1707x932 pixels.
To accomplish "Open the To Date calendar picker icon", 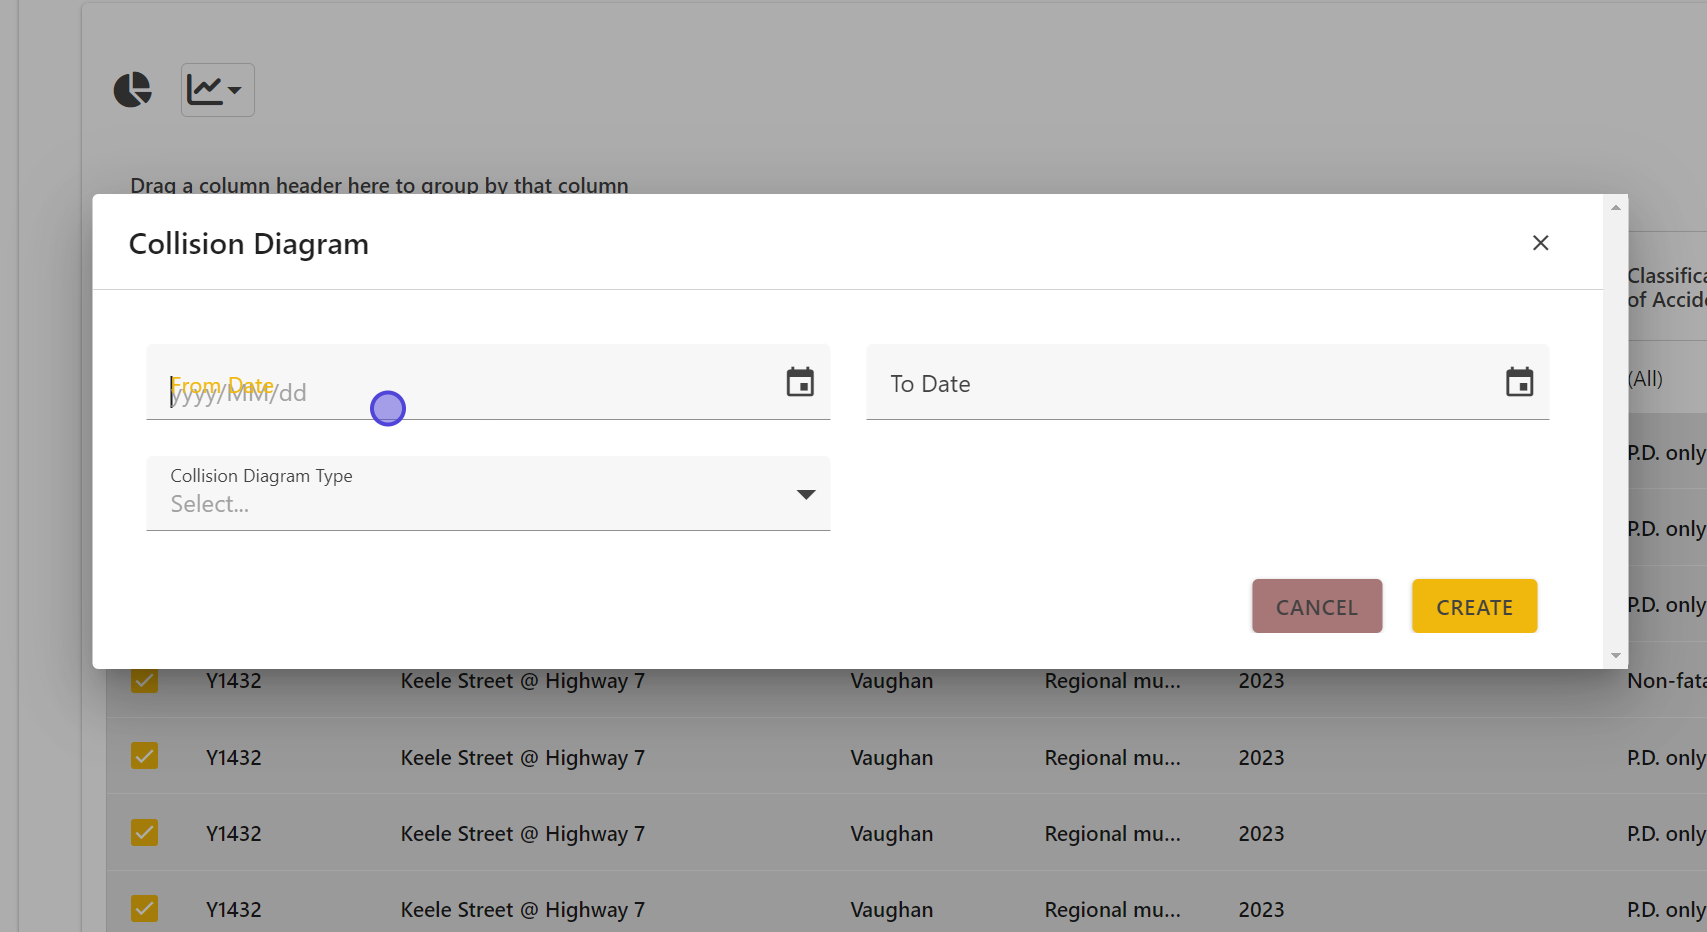I will (x=1519, y=382).
